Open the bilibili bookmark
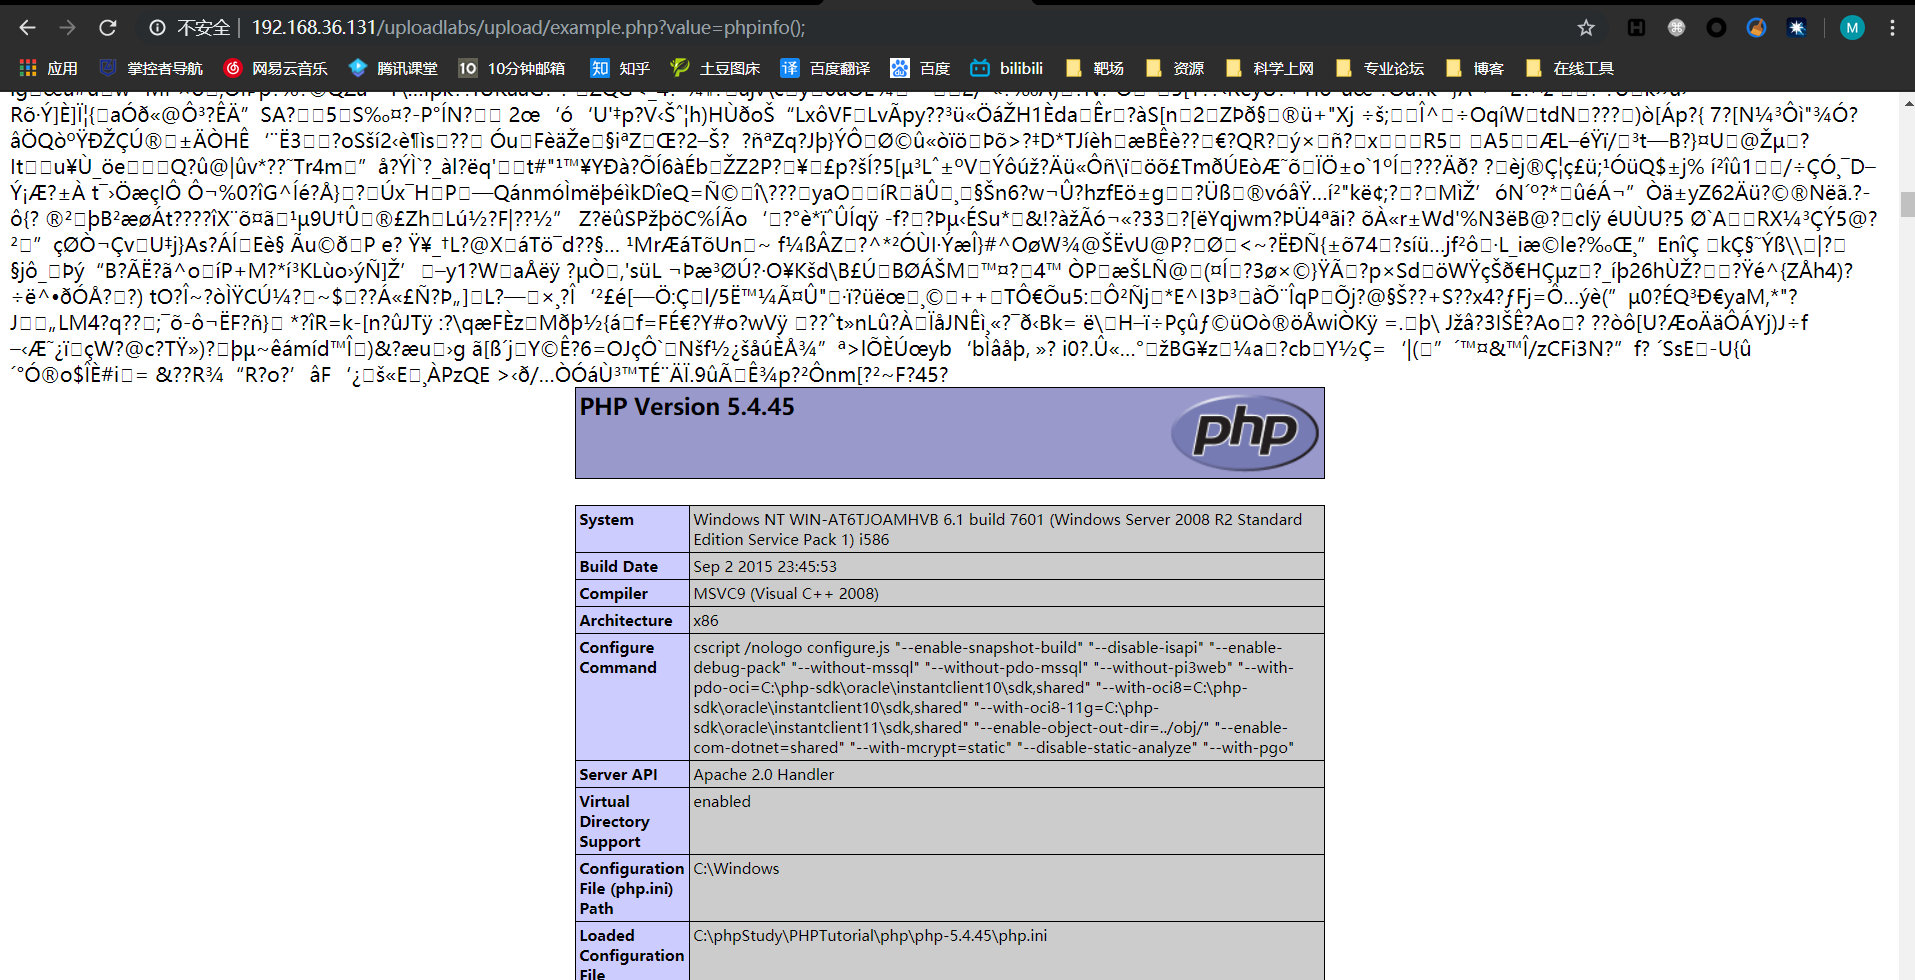Viewport: 1915px width, 980px height. 1007,68
